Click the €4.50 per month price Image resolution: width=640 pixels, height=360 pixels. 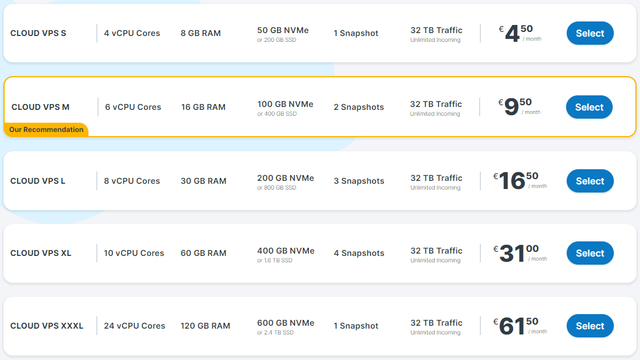(520, 33)
